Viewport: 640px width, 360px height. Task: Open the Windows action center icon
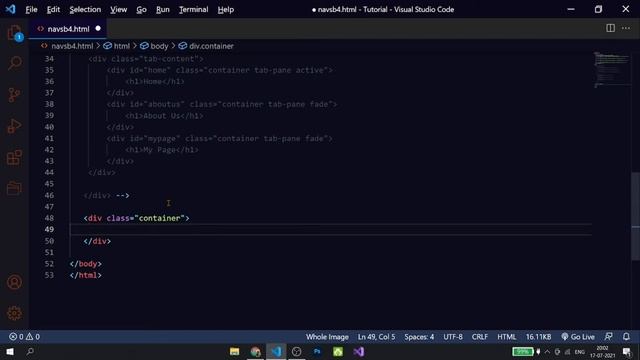click(627, 351)
